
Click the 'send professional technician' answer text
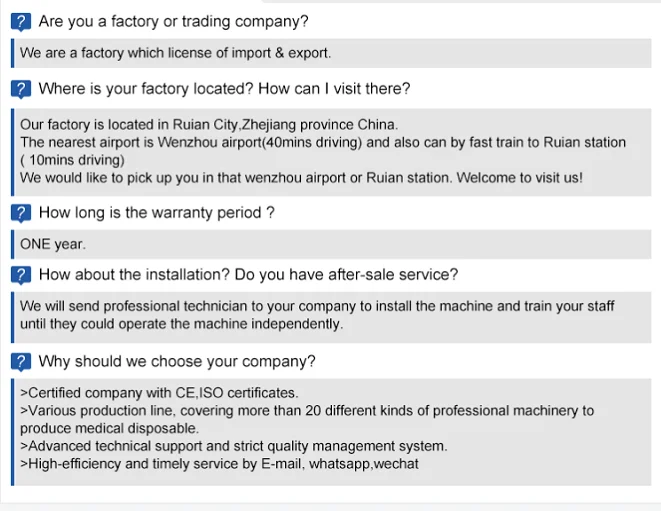coord(317,306)
